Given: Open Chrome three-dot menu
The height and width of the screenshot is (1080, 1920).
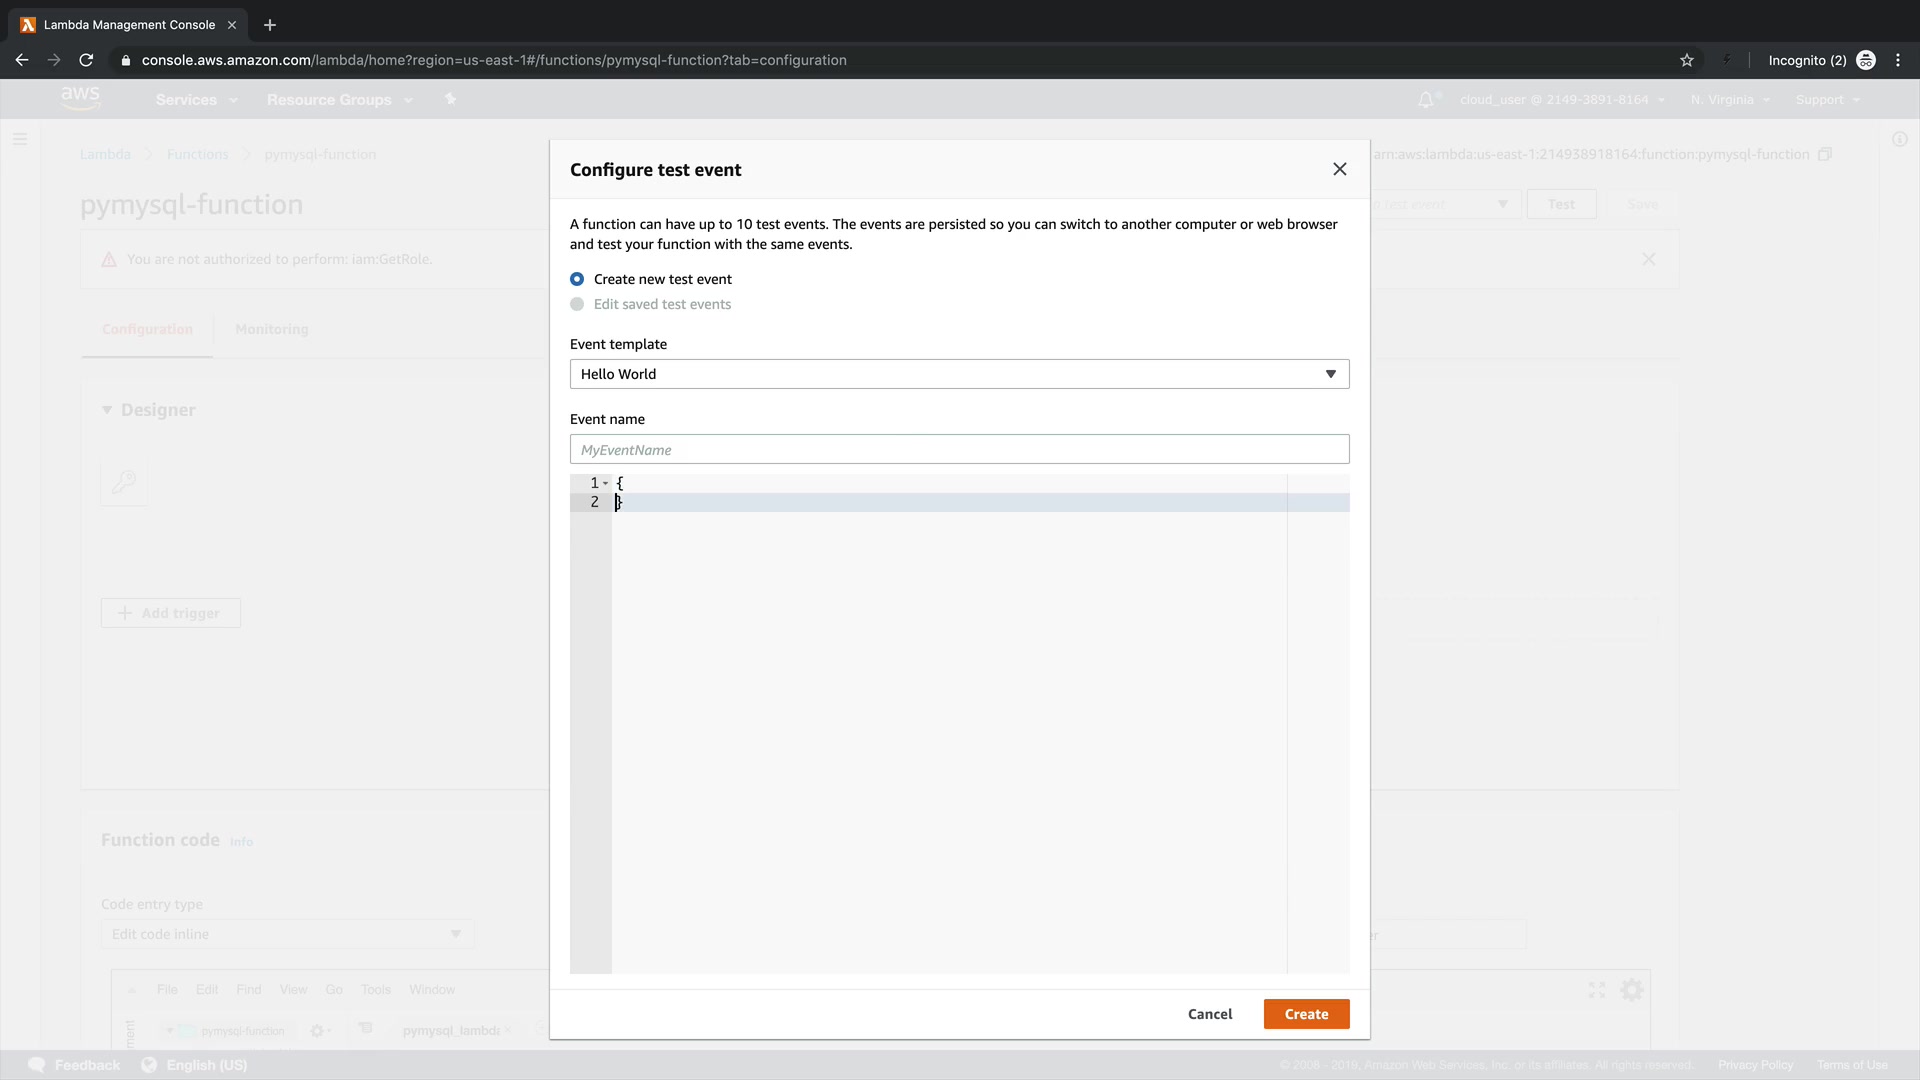Looking at the screenshot, I should (1897, 60).
